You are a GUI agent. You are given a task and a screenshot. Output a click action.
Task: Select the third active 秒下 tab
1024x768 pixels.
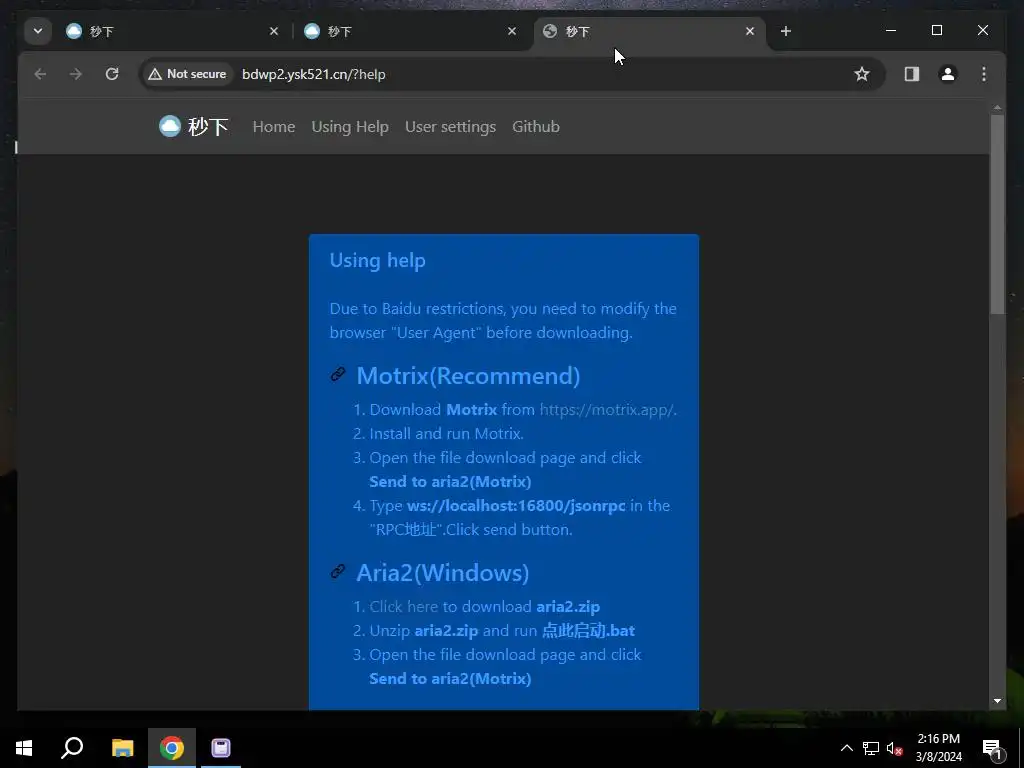647,31
